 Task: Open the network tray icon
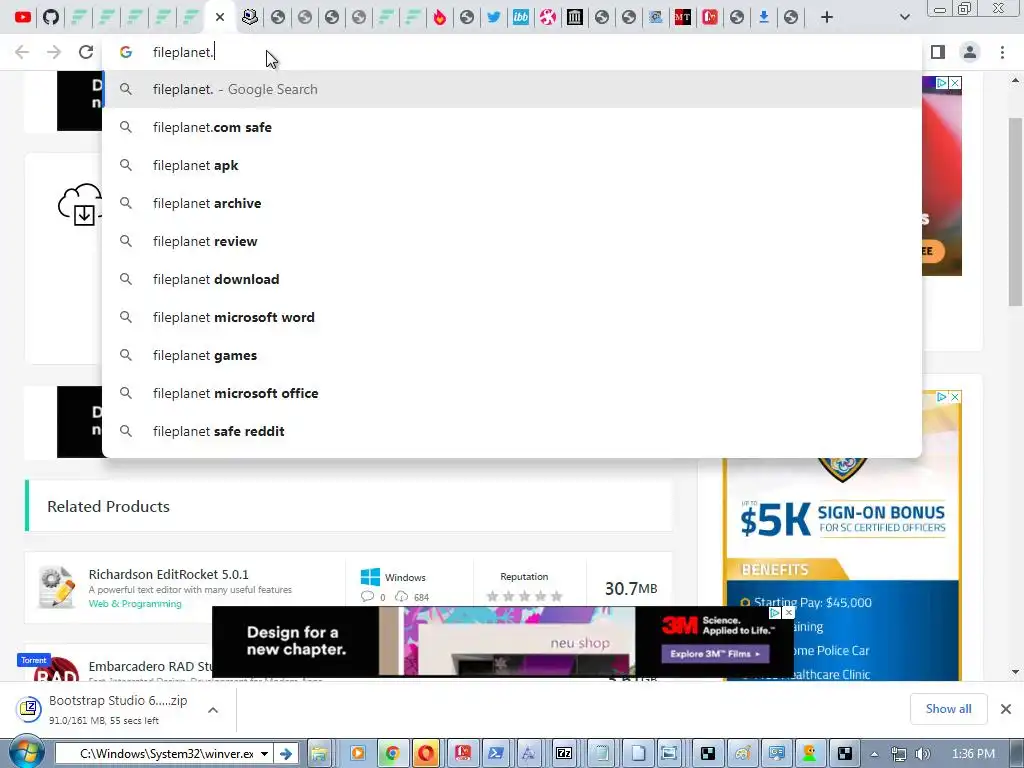(x=899, y=754)
